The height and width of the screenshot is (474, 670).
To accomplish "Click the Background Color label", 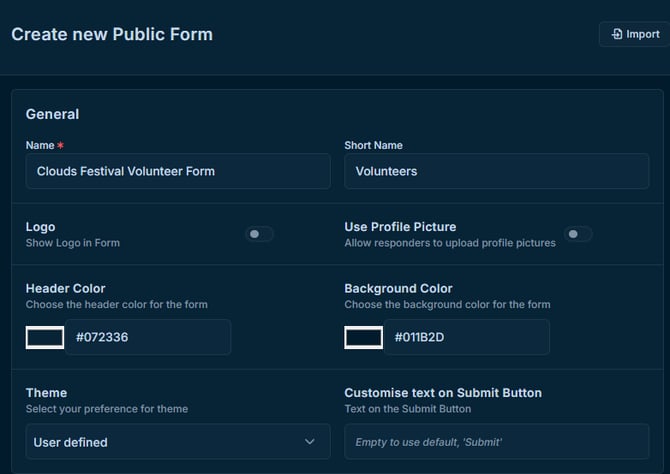I will coord(398,288).
